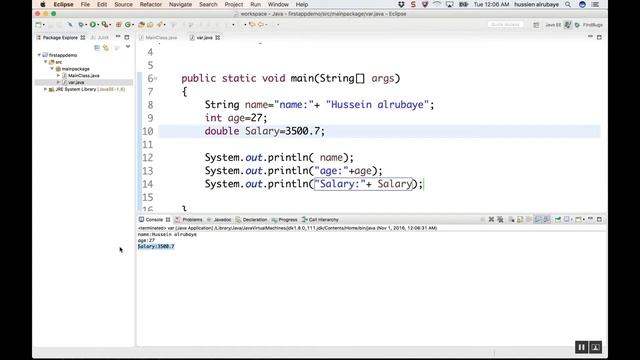Switch to MainClass.java editor tab
Viewport: 640px width, 360px height.
click(x=158, y=38)
